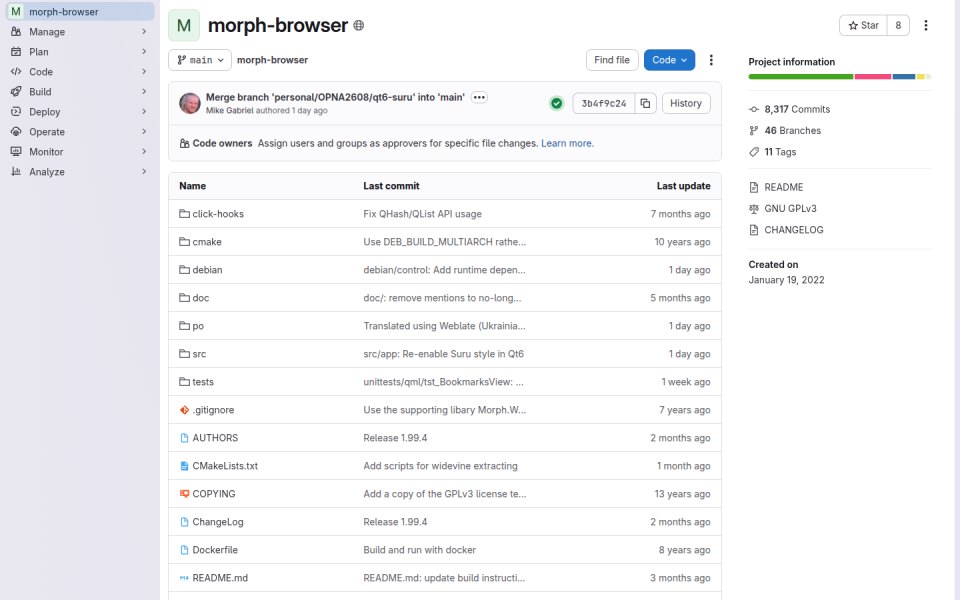Image resolution: width=960 pixels, height=600 pixels.
Task: Open the Plan menu label in the sidebar
Action: click(39, 52)
